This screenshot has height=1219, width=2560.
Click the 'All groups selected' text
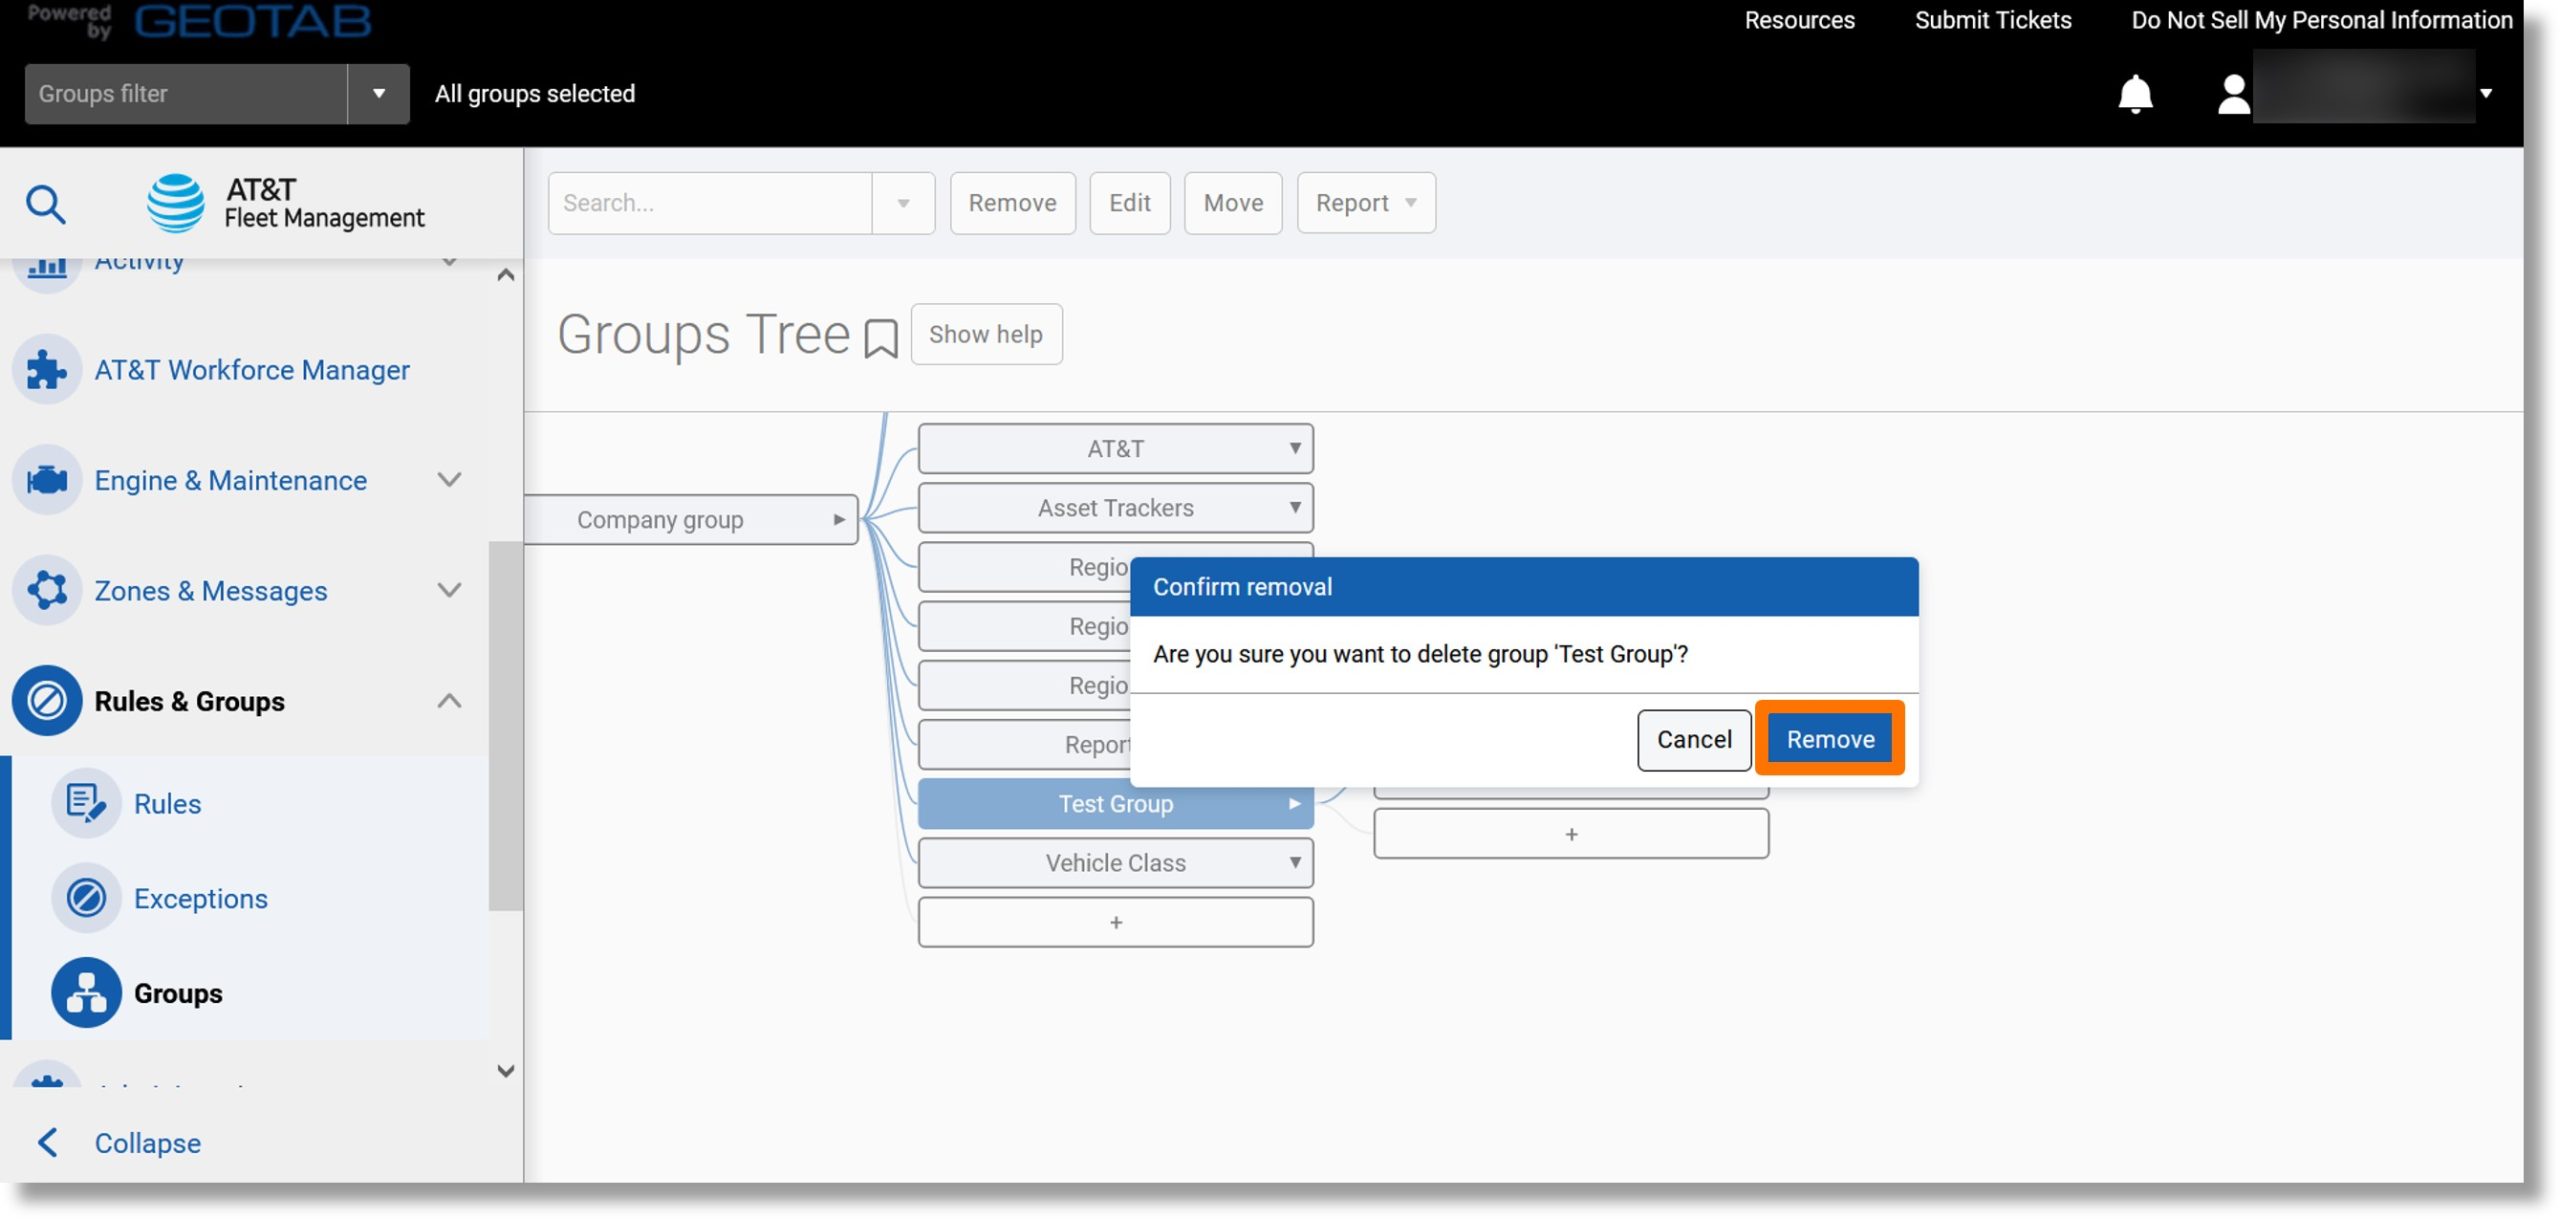534,94
